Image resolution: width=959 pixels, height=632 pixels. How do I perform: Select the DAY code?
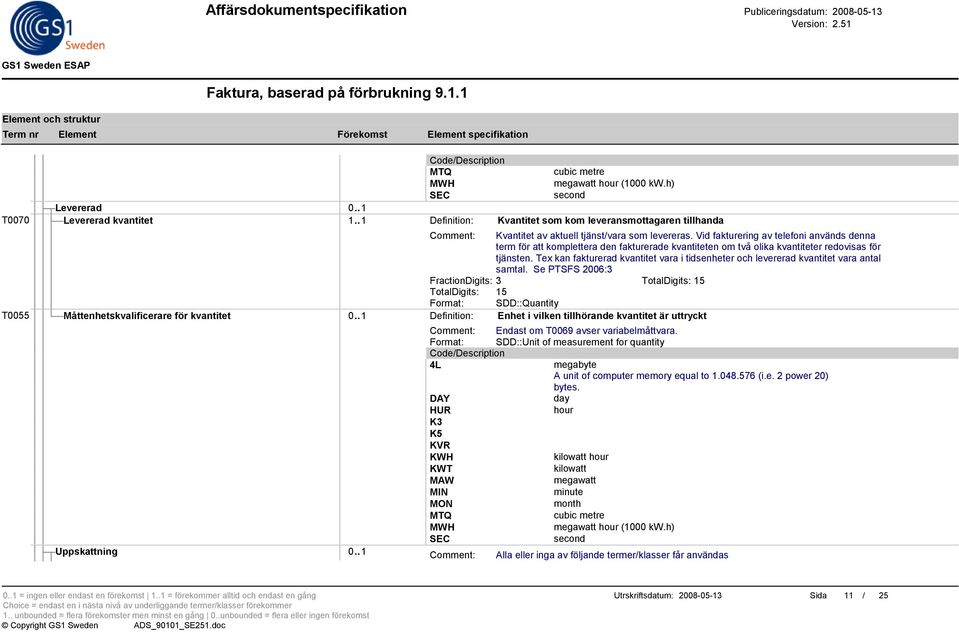[x=440, y=398]
